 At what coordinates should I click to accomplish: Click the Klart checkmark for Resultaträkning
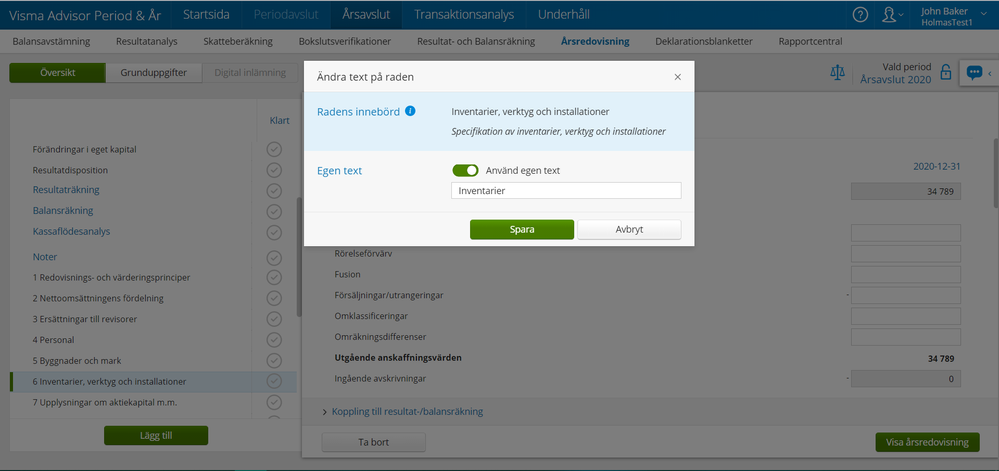(x=274, y=190)
